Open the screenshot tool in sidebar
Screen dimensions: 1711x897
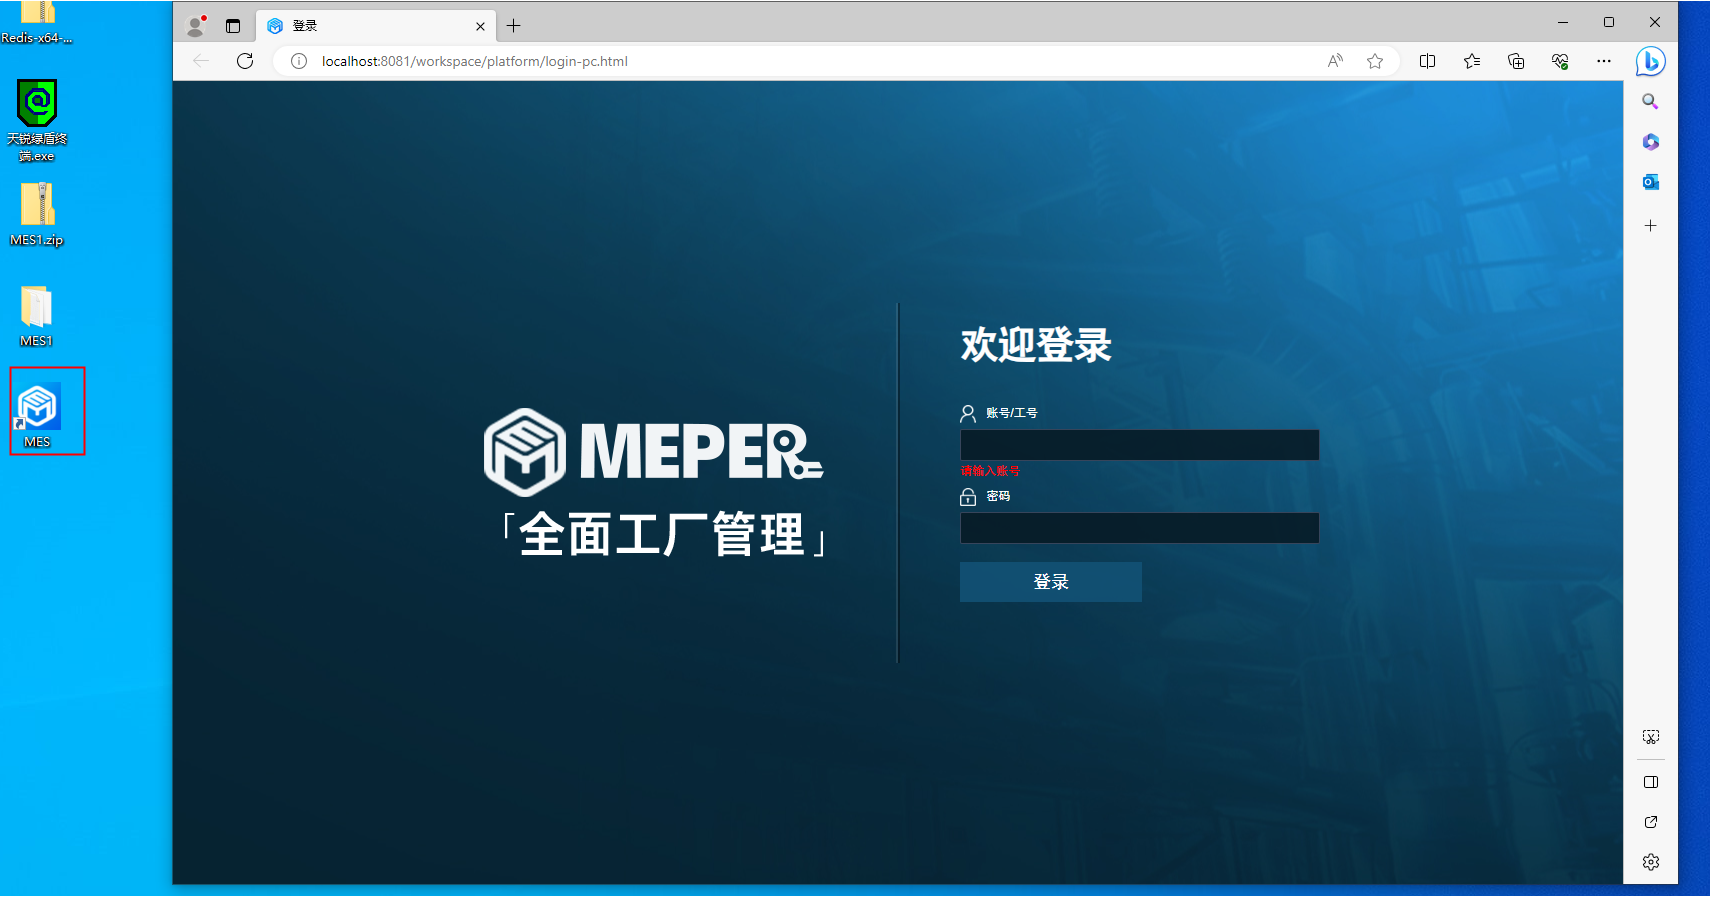tap(1651, 737)
